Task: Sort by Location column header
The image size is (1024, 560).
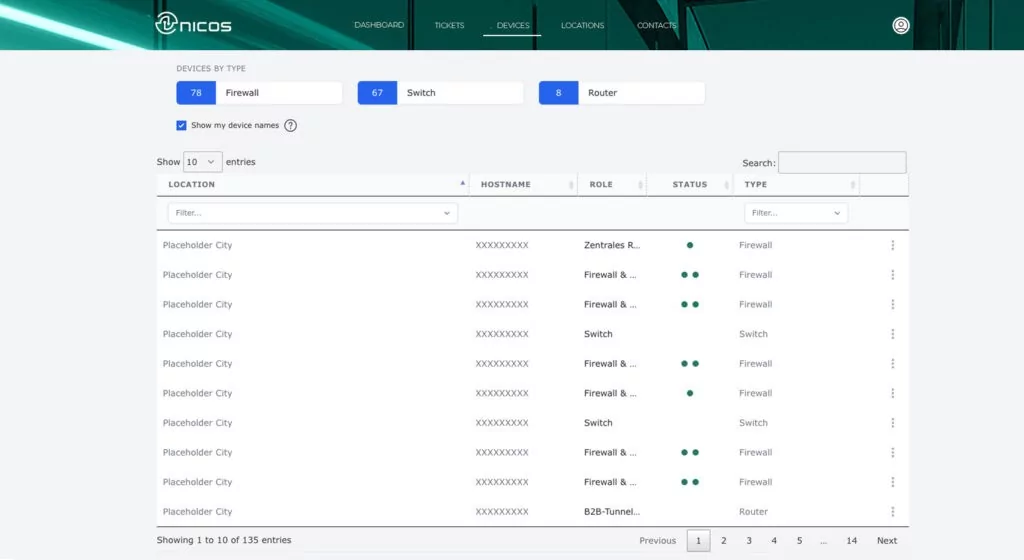Action: tap(313, 185)
